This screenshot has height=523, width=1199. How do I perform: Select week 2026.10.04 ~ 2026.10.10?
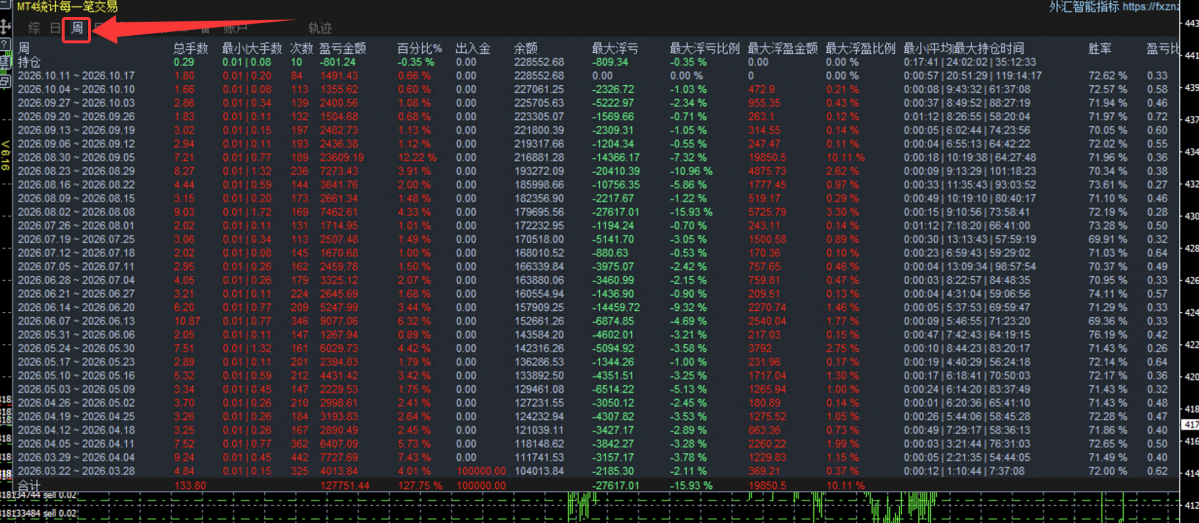pos(76,89)
